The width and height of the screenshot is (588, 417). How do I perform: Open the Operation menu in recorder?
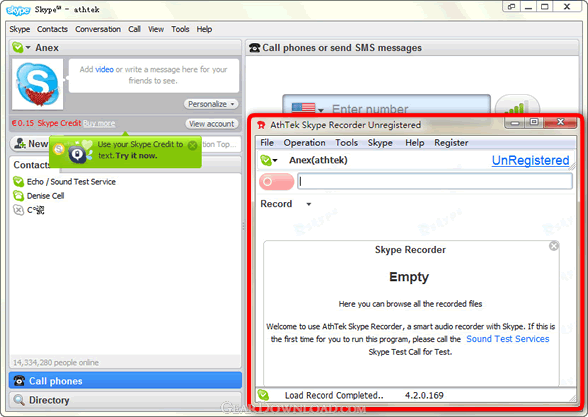[x=304, y=143]
